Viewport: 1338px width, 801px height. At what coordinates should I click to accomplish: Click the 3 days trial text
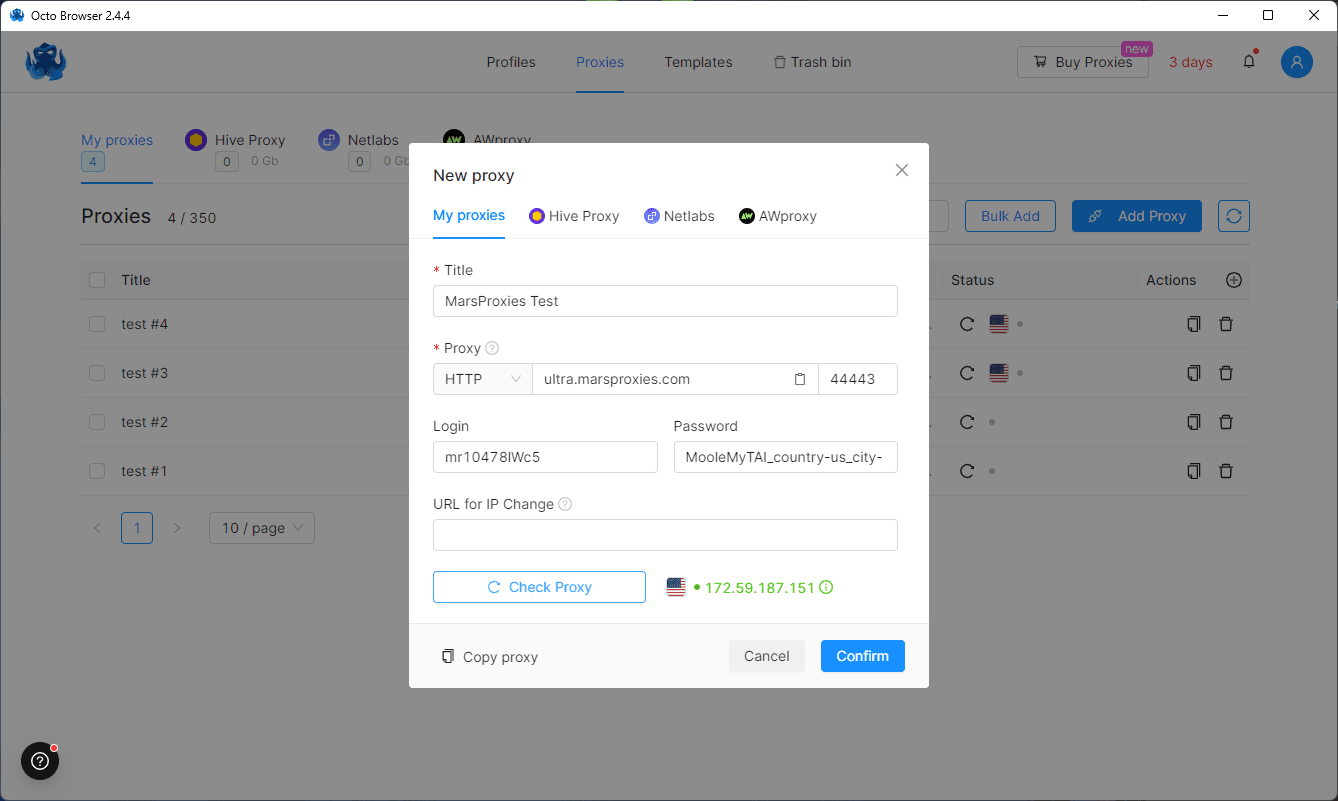1190,62
